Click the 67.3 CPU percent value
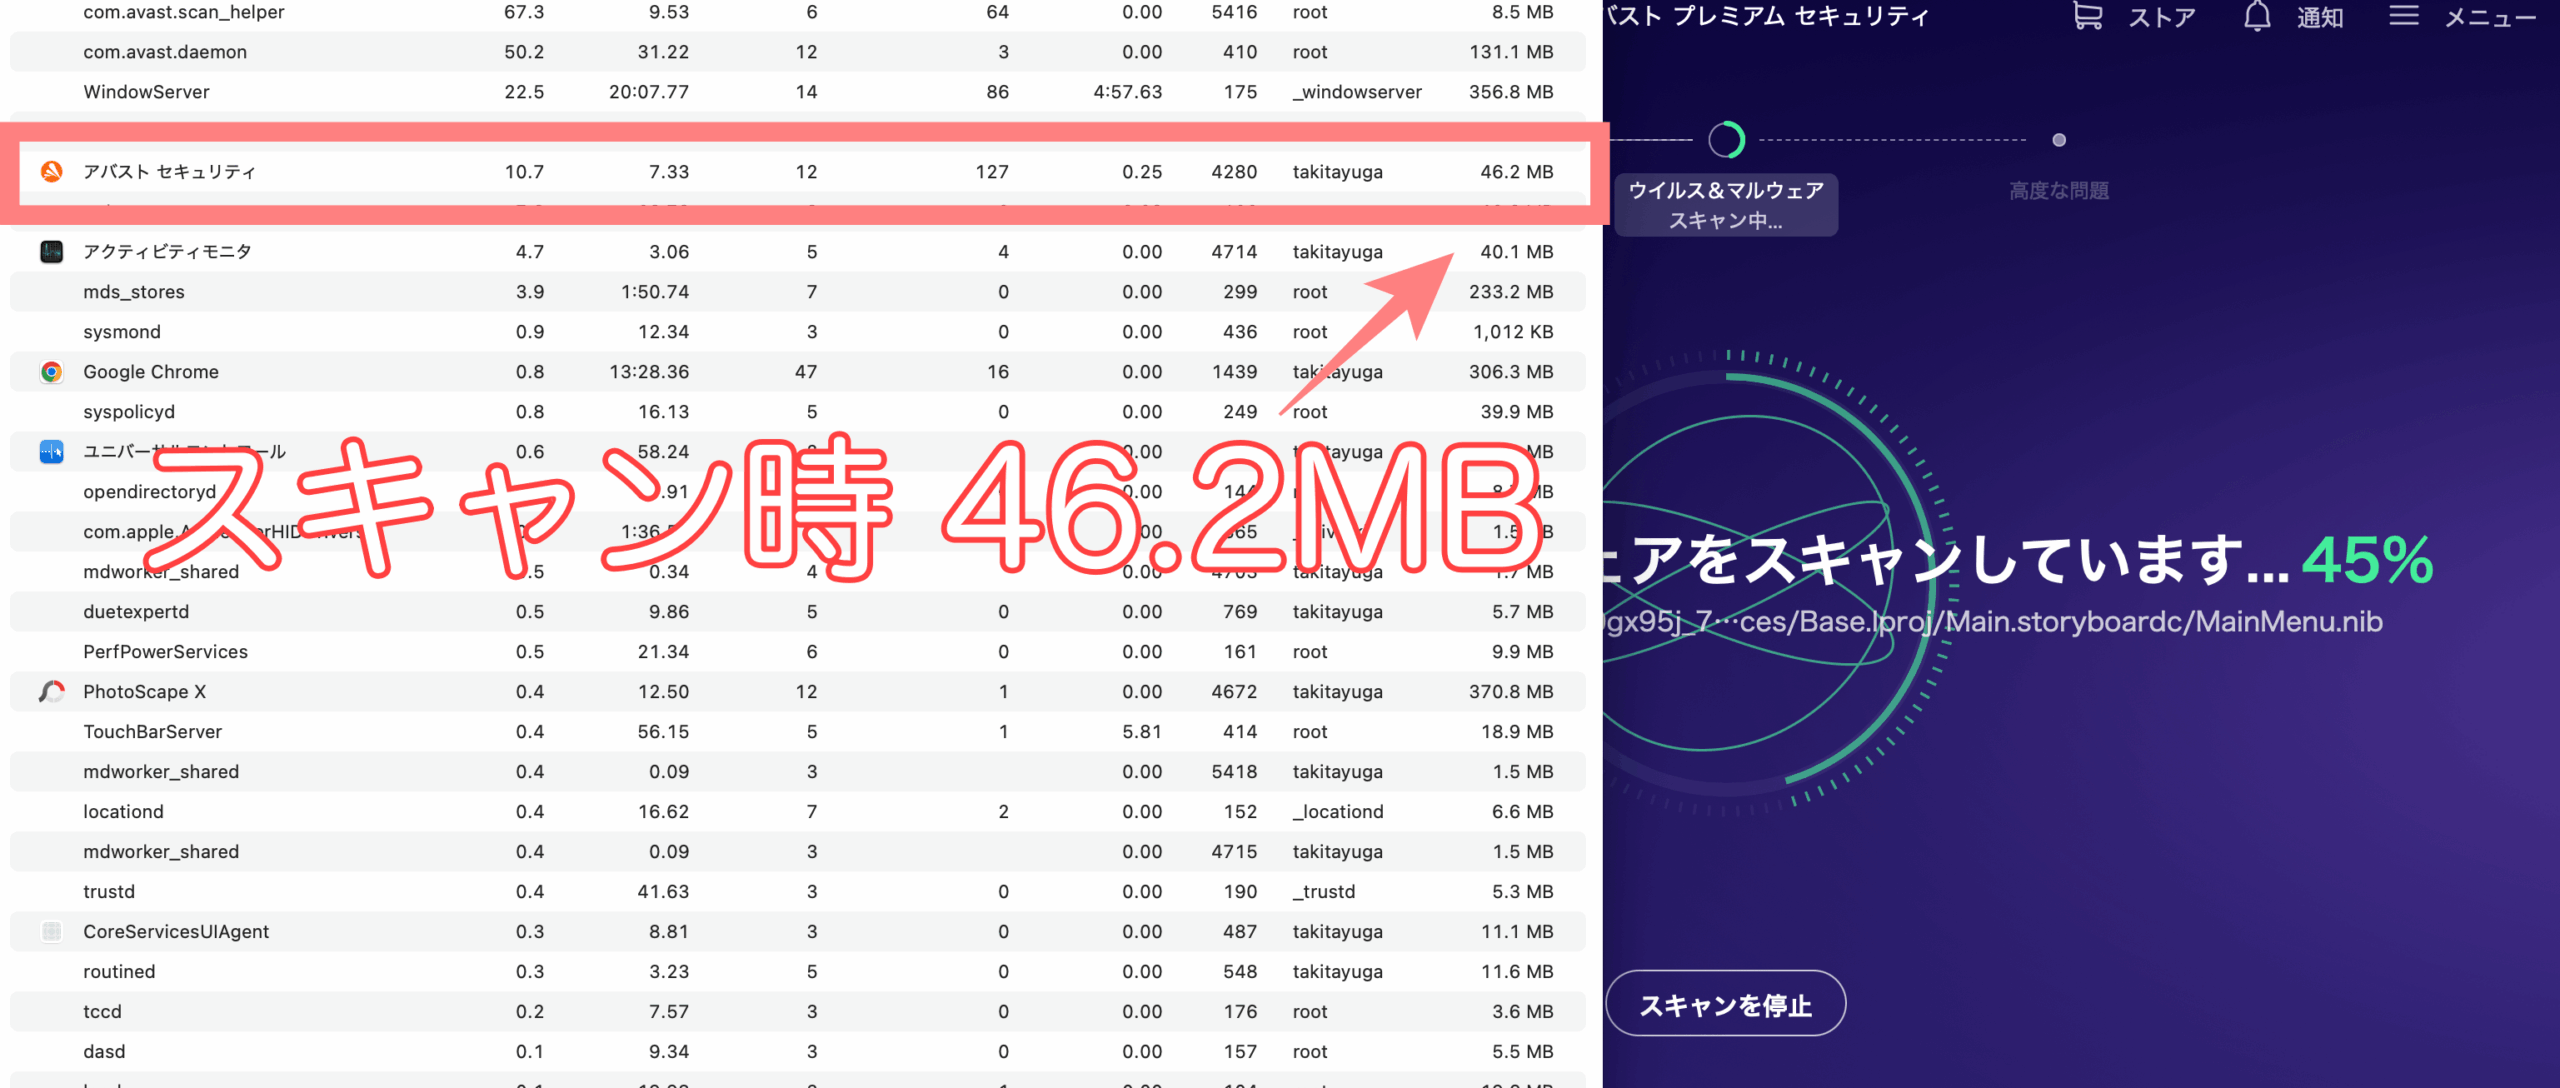Screen dimensions: 2560x1088 pos(524,12)
